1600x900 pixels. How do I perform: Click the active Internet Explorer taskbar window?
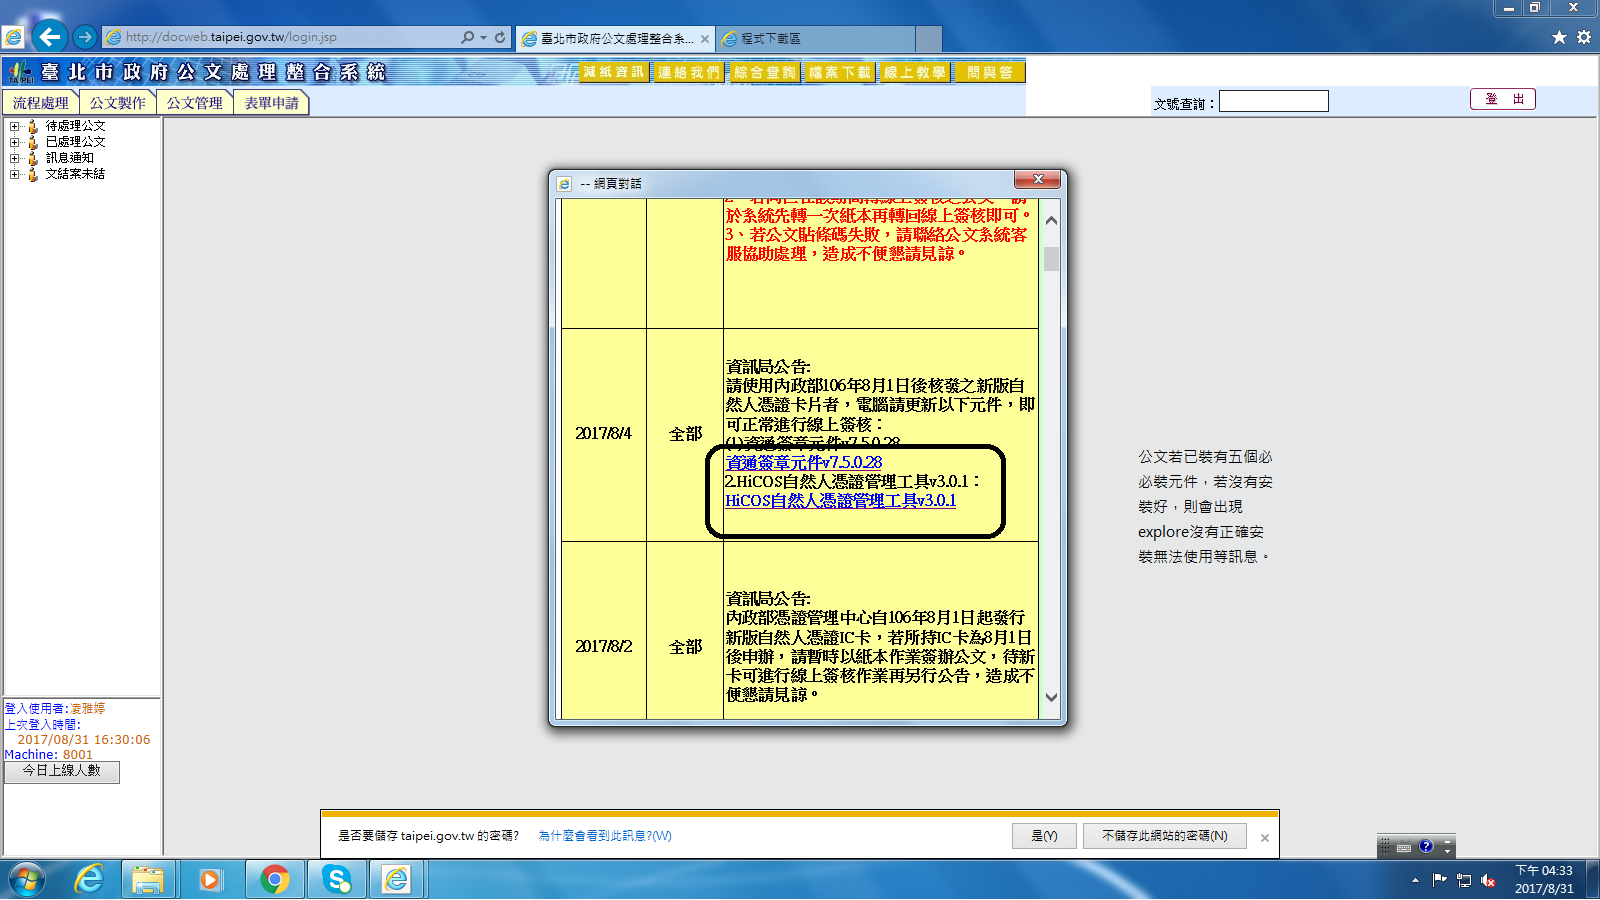pos(397,880)
